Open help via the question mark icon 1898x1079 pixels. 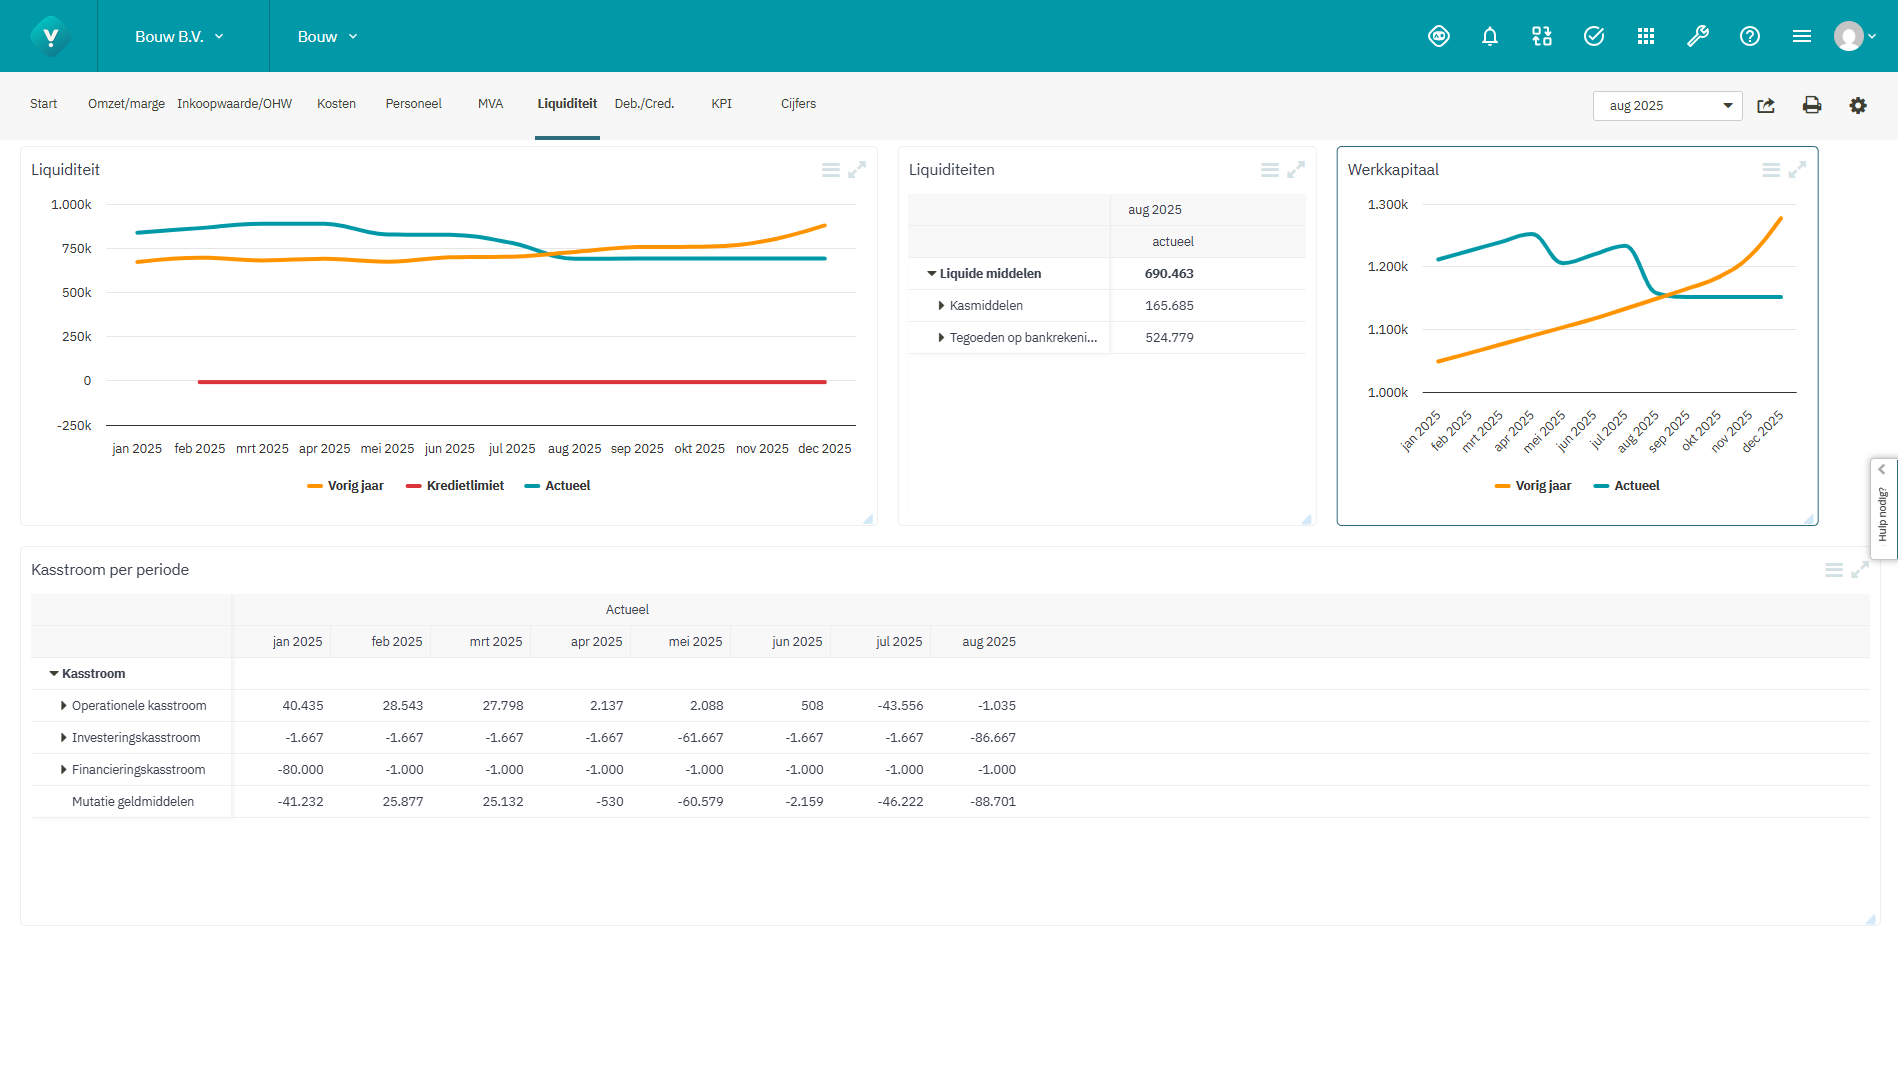1749,36
